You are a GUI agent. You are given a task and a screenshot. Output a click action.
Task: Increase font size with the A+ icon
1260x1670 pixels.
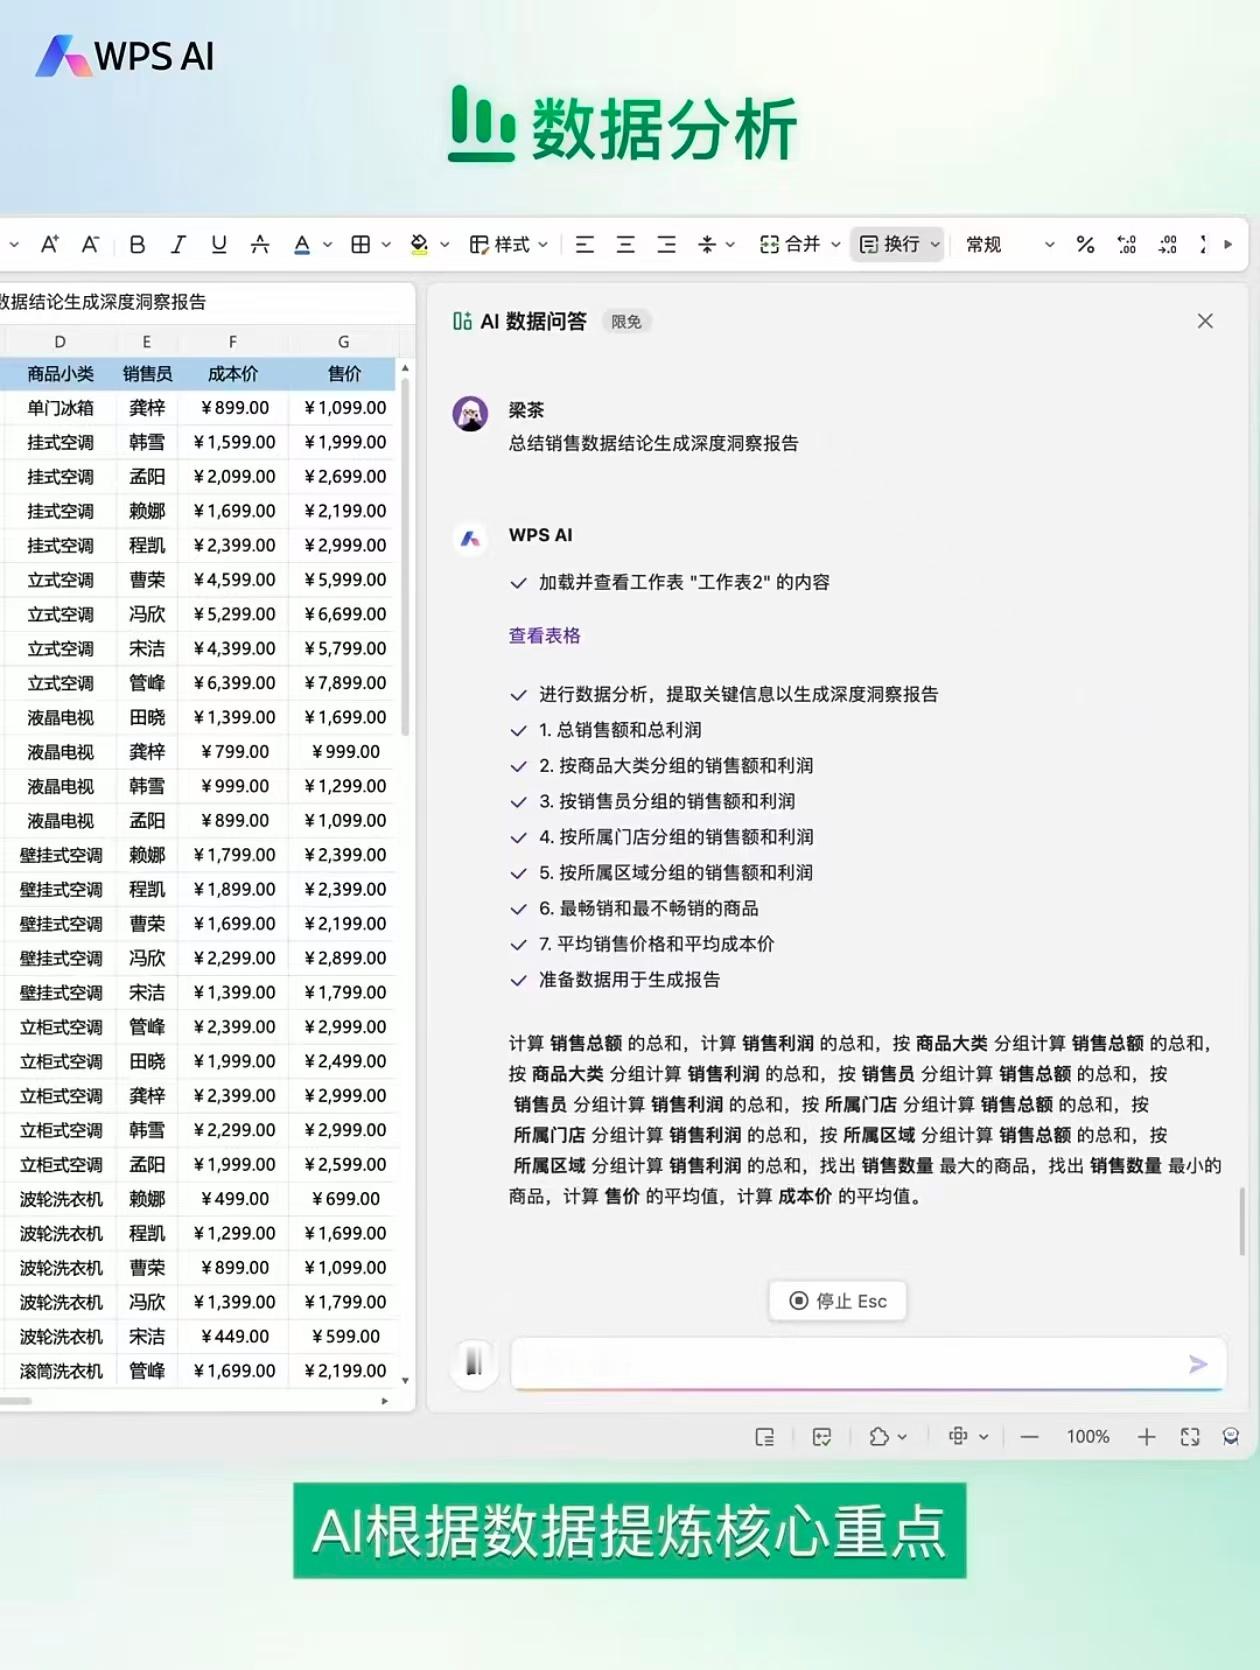pos(49,244)
